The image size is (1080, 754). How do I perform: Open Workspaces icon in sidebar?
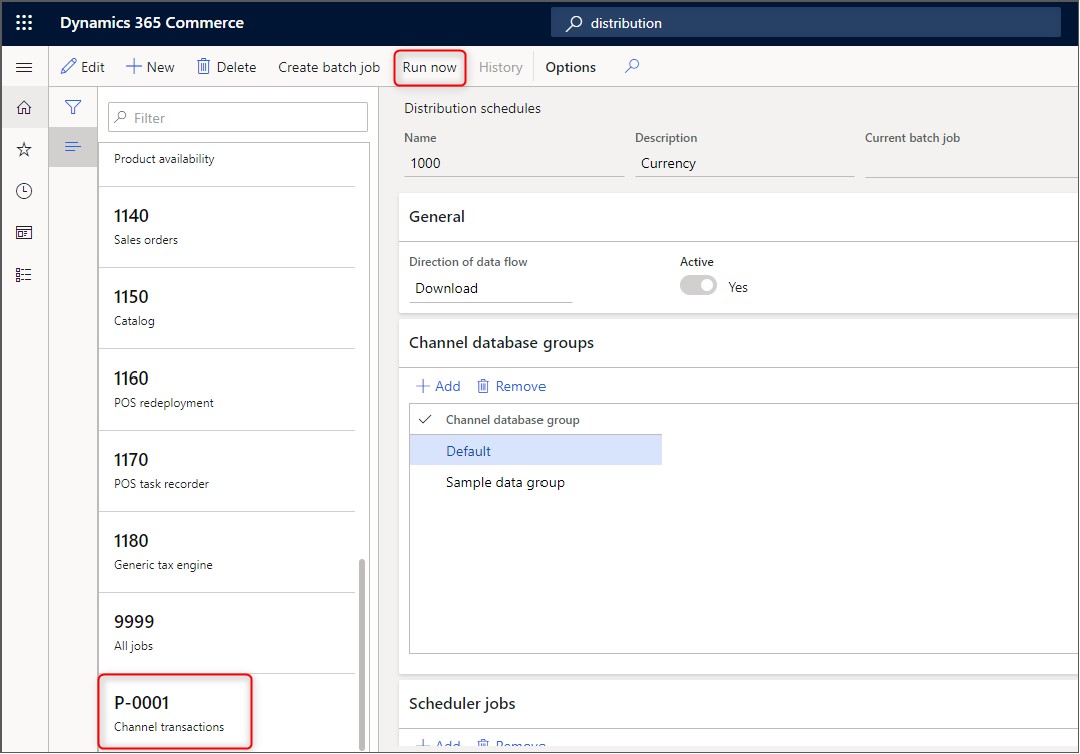pyautogui.click(x=24, y=233)
